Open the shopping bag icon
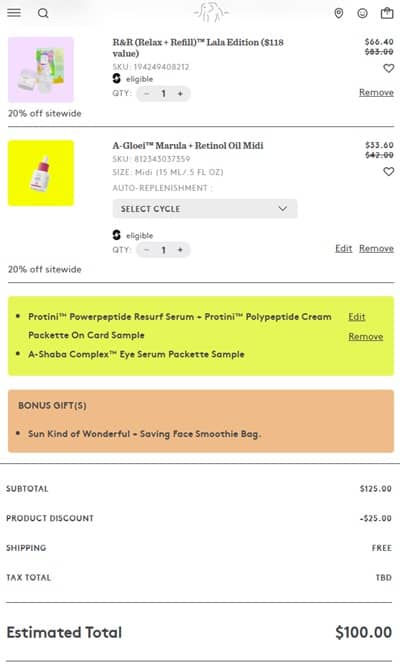Image resolution: width=400 pixels, height=668 pixels. point(387,13)
